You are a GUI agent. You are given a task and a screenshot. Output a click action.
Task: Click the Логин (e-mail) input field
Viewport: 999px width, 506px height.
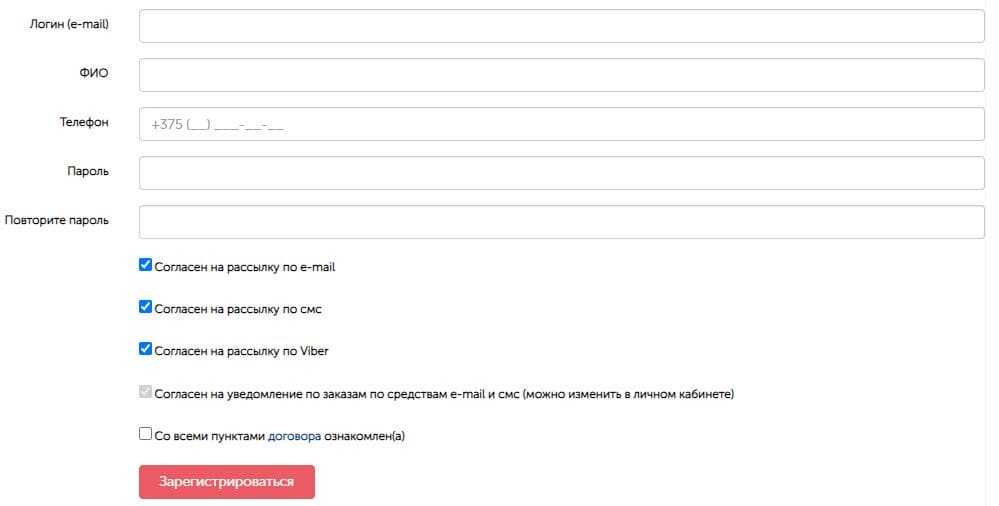pyautogui.click(x=561, y=26)
